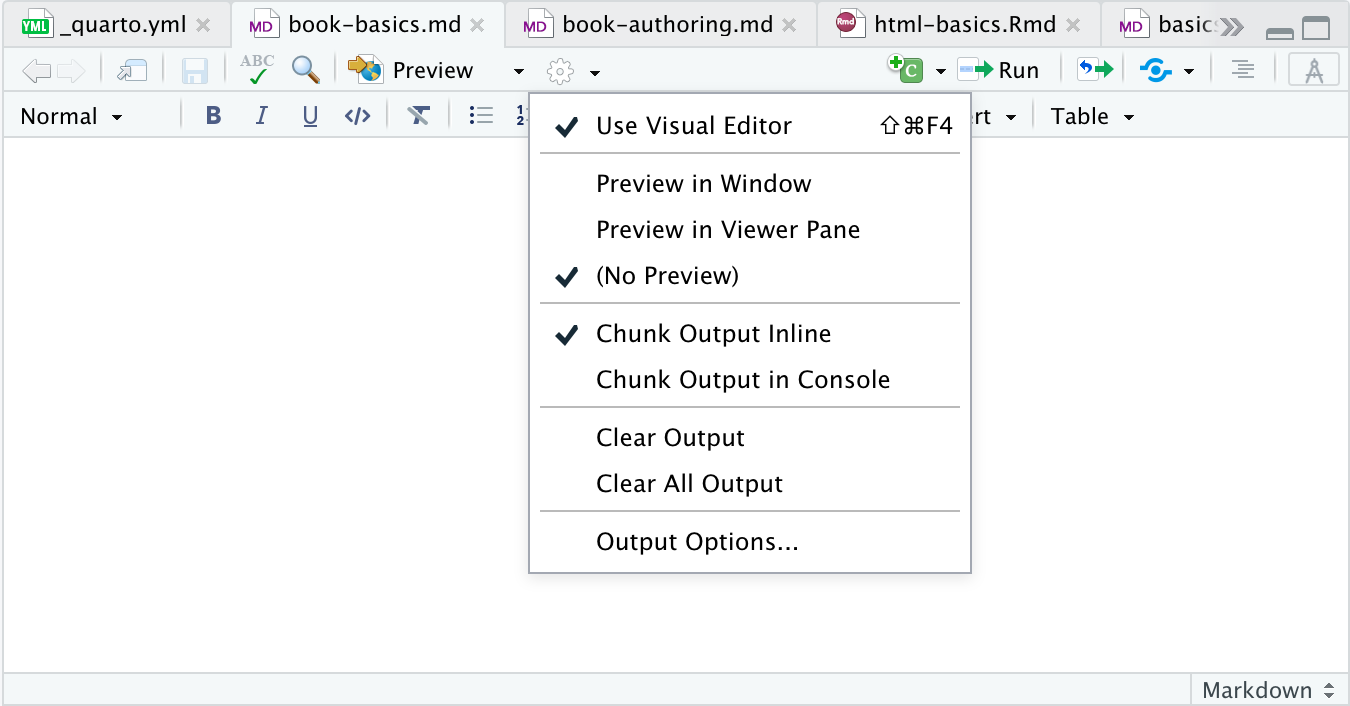Select the (No Preview) option
Viewport: 1350px width, 706px height.
tap(667, 276)
